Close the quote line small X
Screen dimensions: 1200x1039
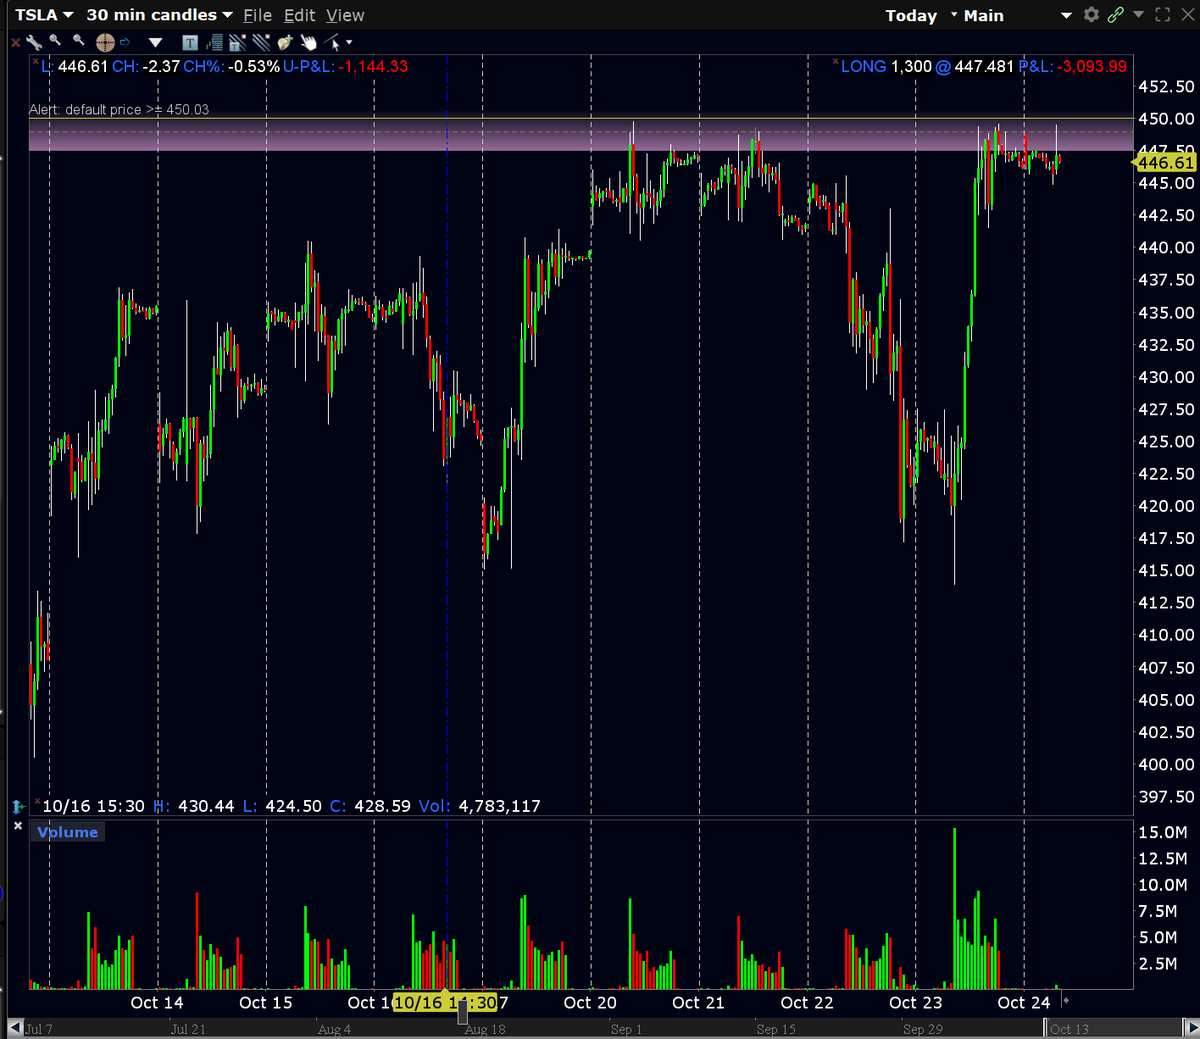(36, 62)
